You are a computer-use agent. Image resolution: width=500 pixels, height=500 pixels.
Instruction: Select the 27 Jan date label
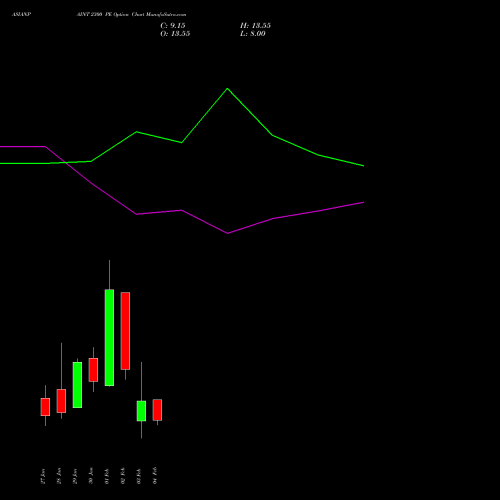click(43, 476)
